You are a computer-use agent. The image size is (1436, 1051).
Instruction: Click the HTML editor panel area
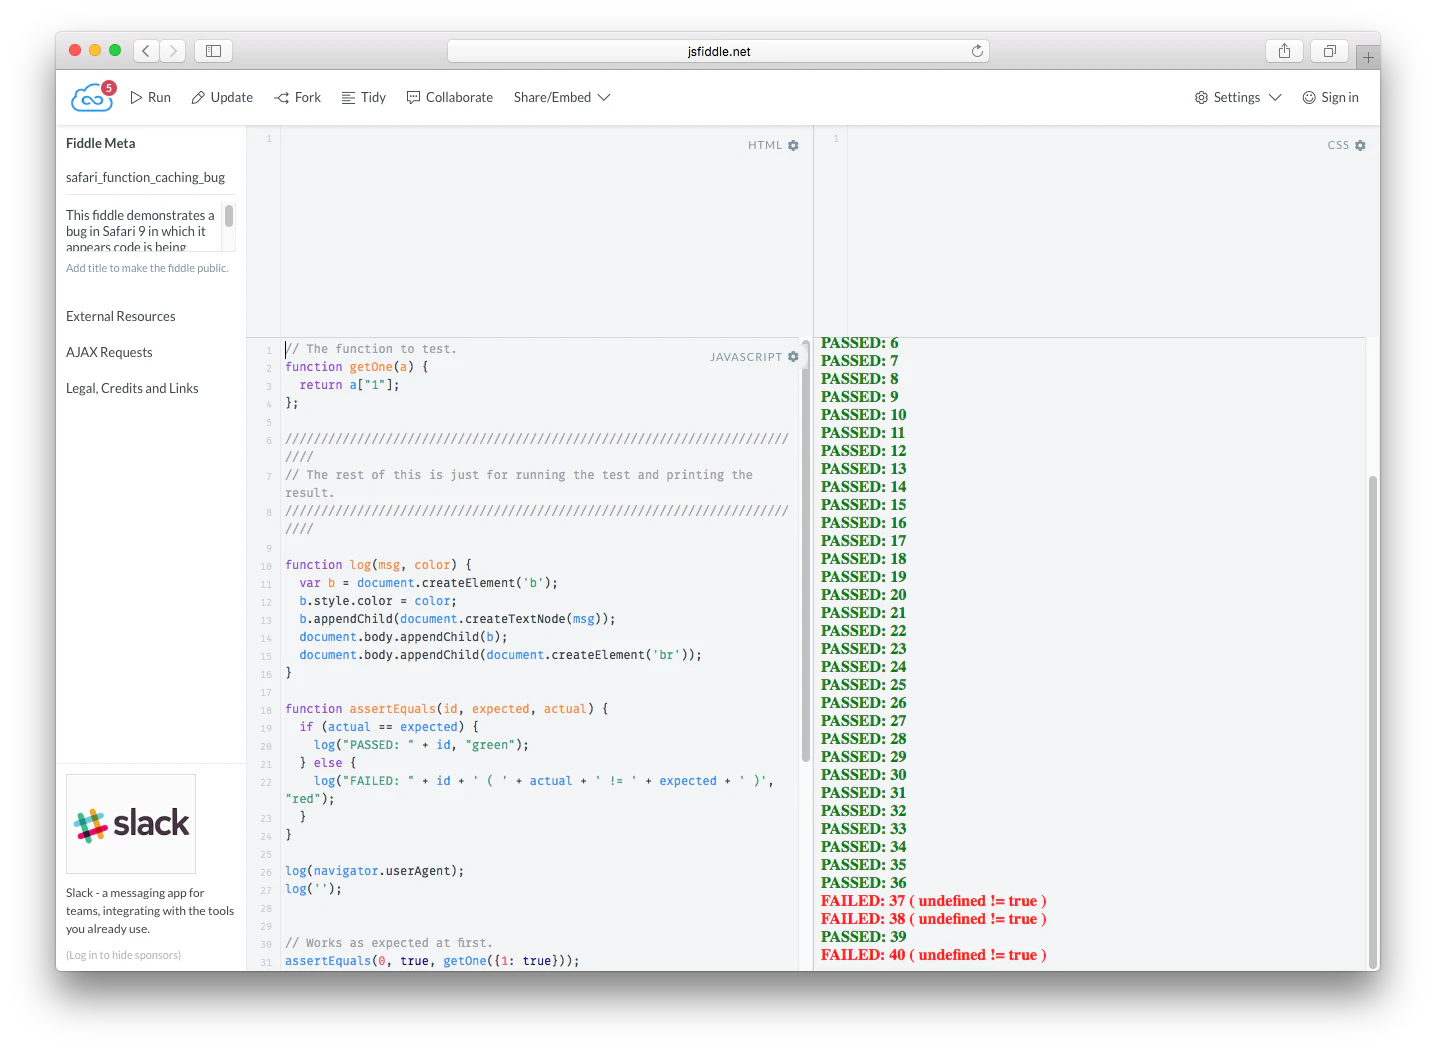click(x=530, y=232)
